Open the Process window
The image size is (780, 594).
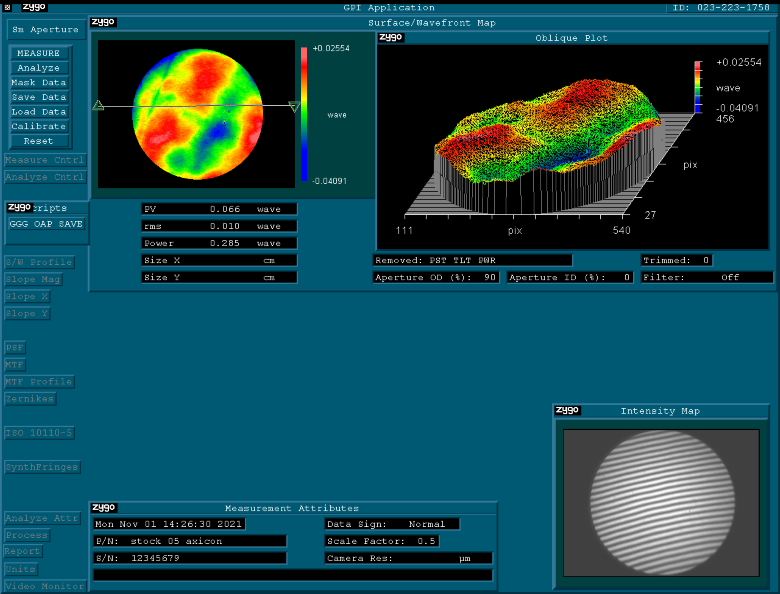pyautogui.click(x=27, y=535)
